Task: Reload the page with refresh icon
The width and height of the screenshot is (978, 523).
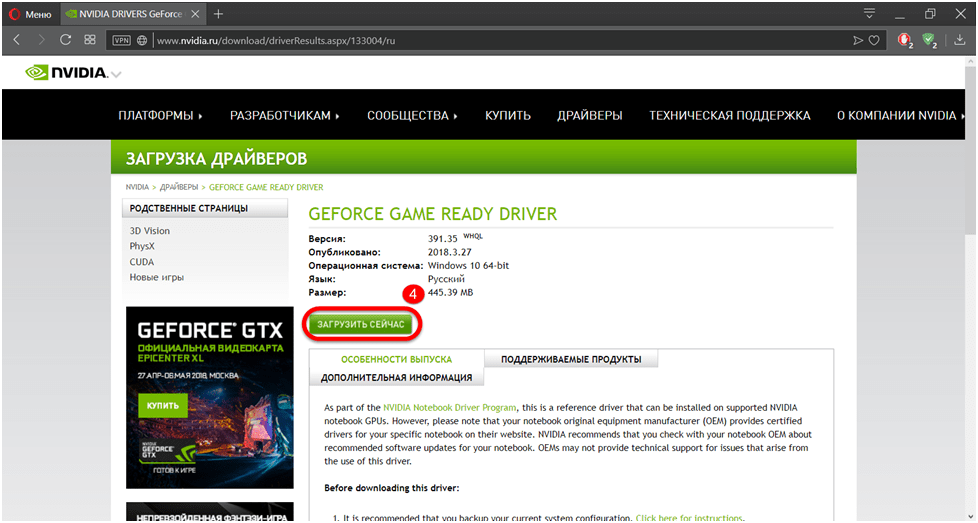Action: (66, 40)
